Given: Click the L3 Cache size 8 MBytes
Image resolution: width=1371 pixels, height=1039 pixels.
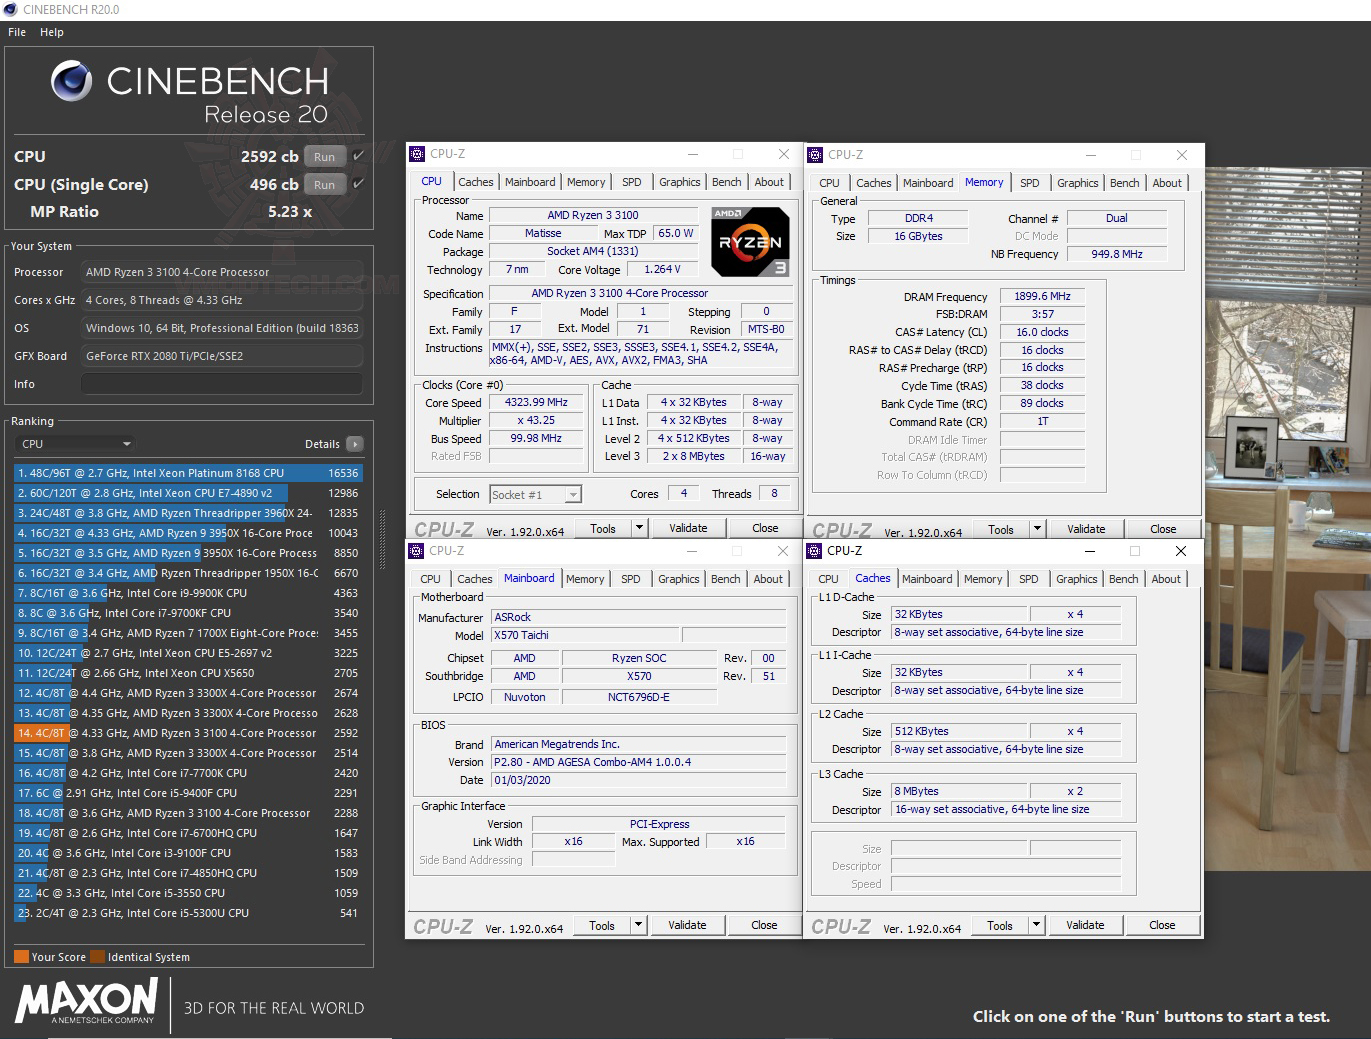Looking at the screenshot, I should click(x=958, y=791).
